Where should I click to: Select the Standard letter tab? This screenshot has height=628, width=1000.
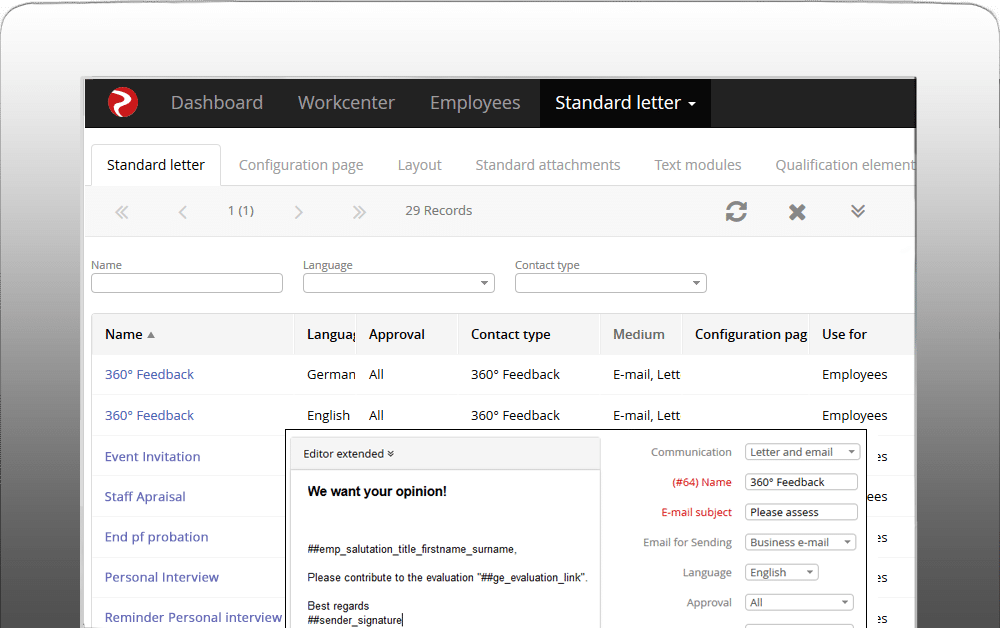(x=156, y=165)
